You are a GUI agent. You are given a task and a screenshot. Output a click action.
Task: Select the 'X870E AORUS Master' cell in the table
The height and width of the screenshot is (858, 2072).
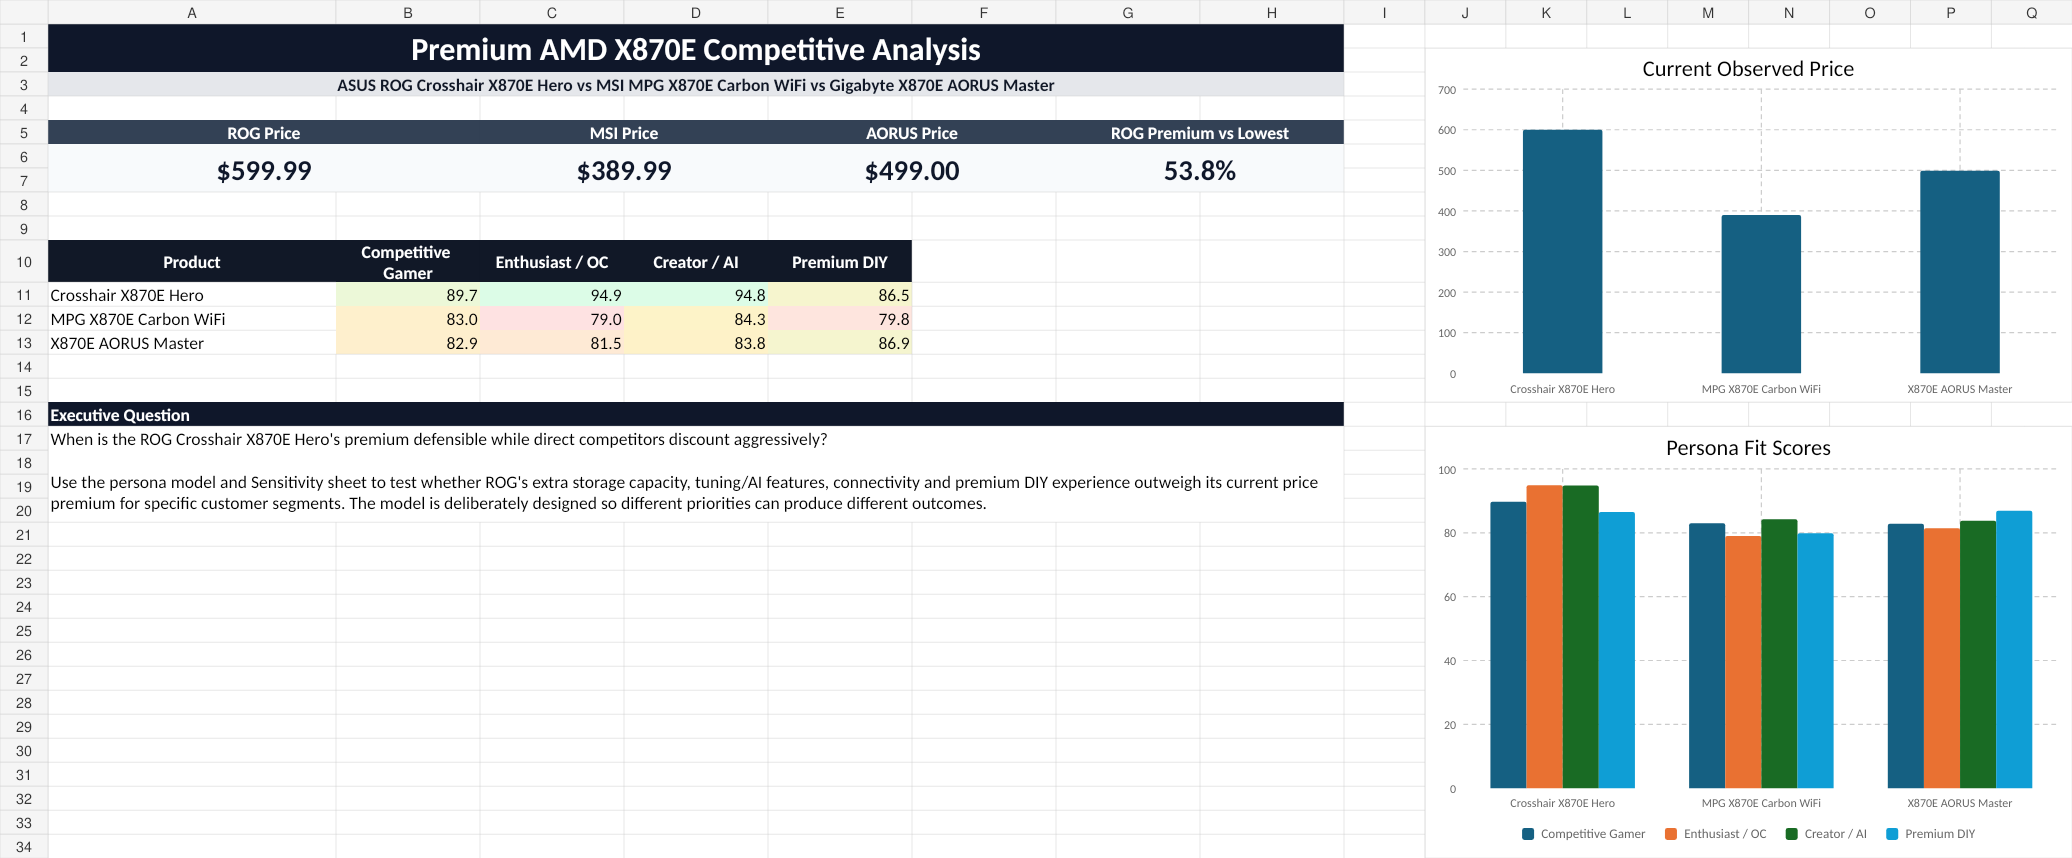coord(192,343)
